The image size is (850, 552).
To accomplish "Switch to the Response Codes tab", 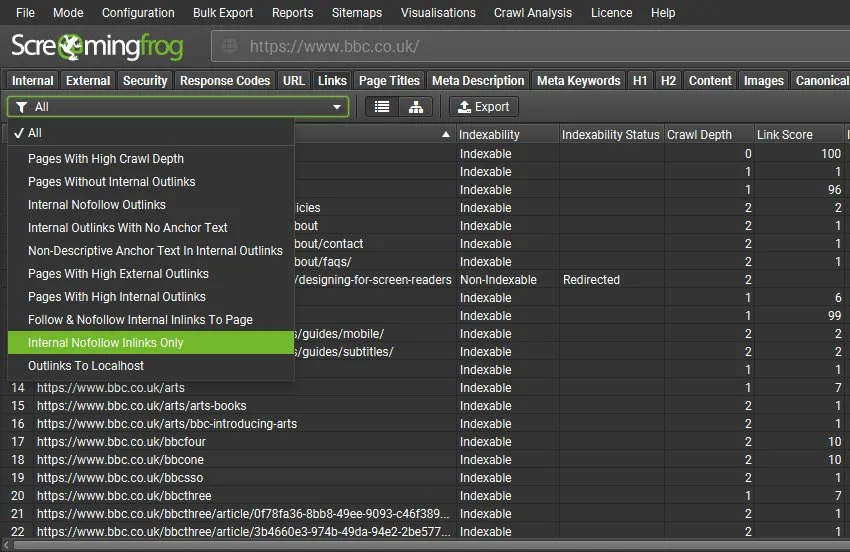I will tap(225, 81).
